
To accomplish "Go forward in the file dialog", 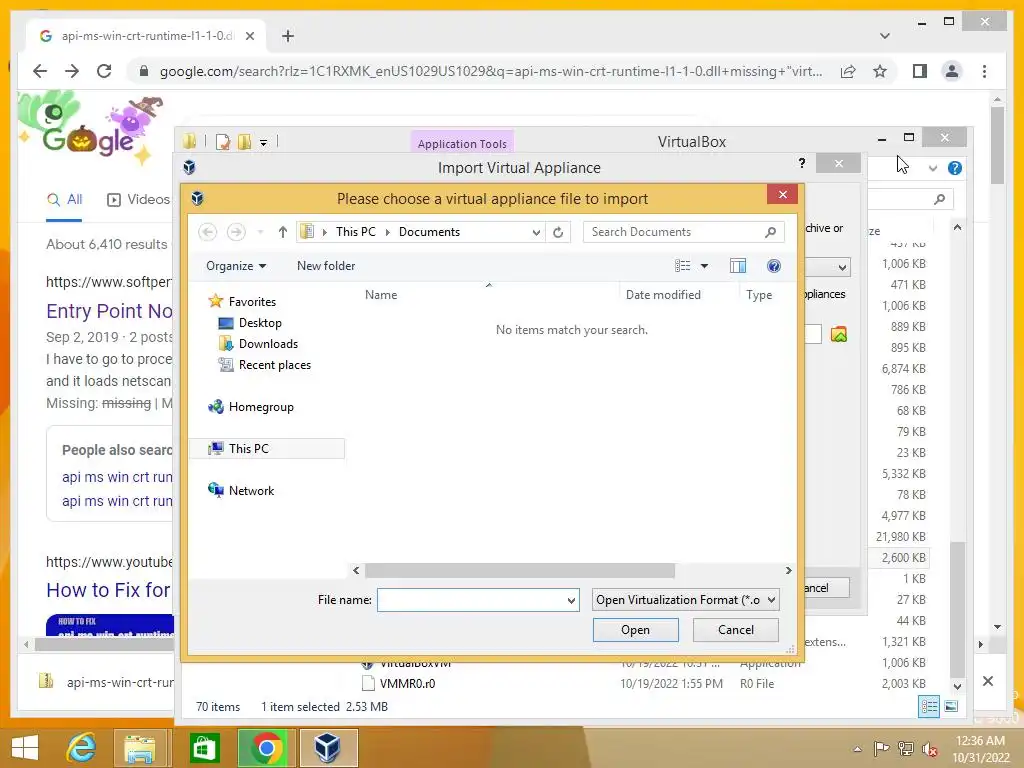I will click(236, 232).
